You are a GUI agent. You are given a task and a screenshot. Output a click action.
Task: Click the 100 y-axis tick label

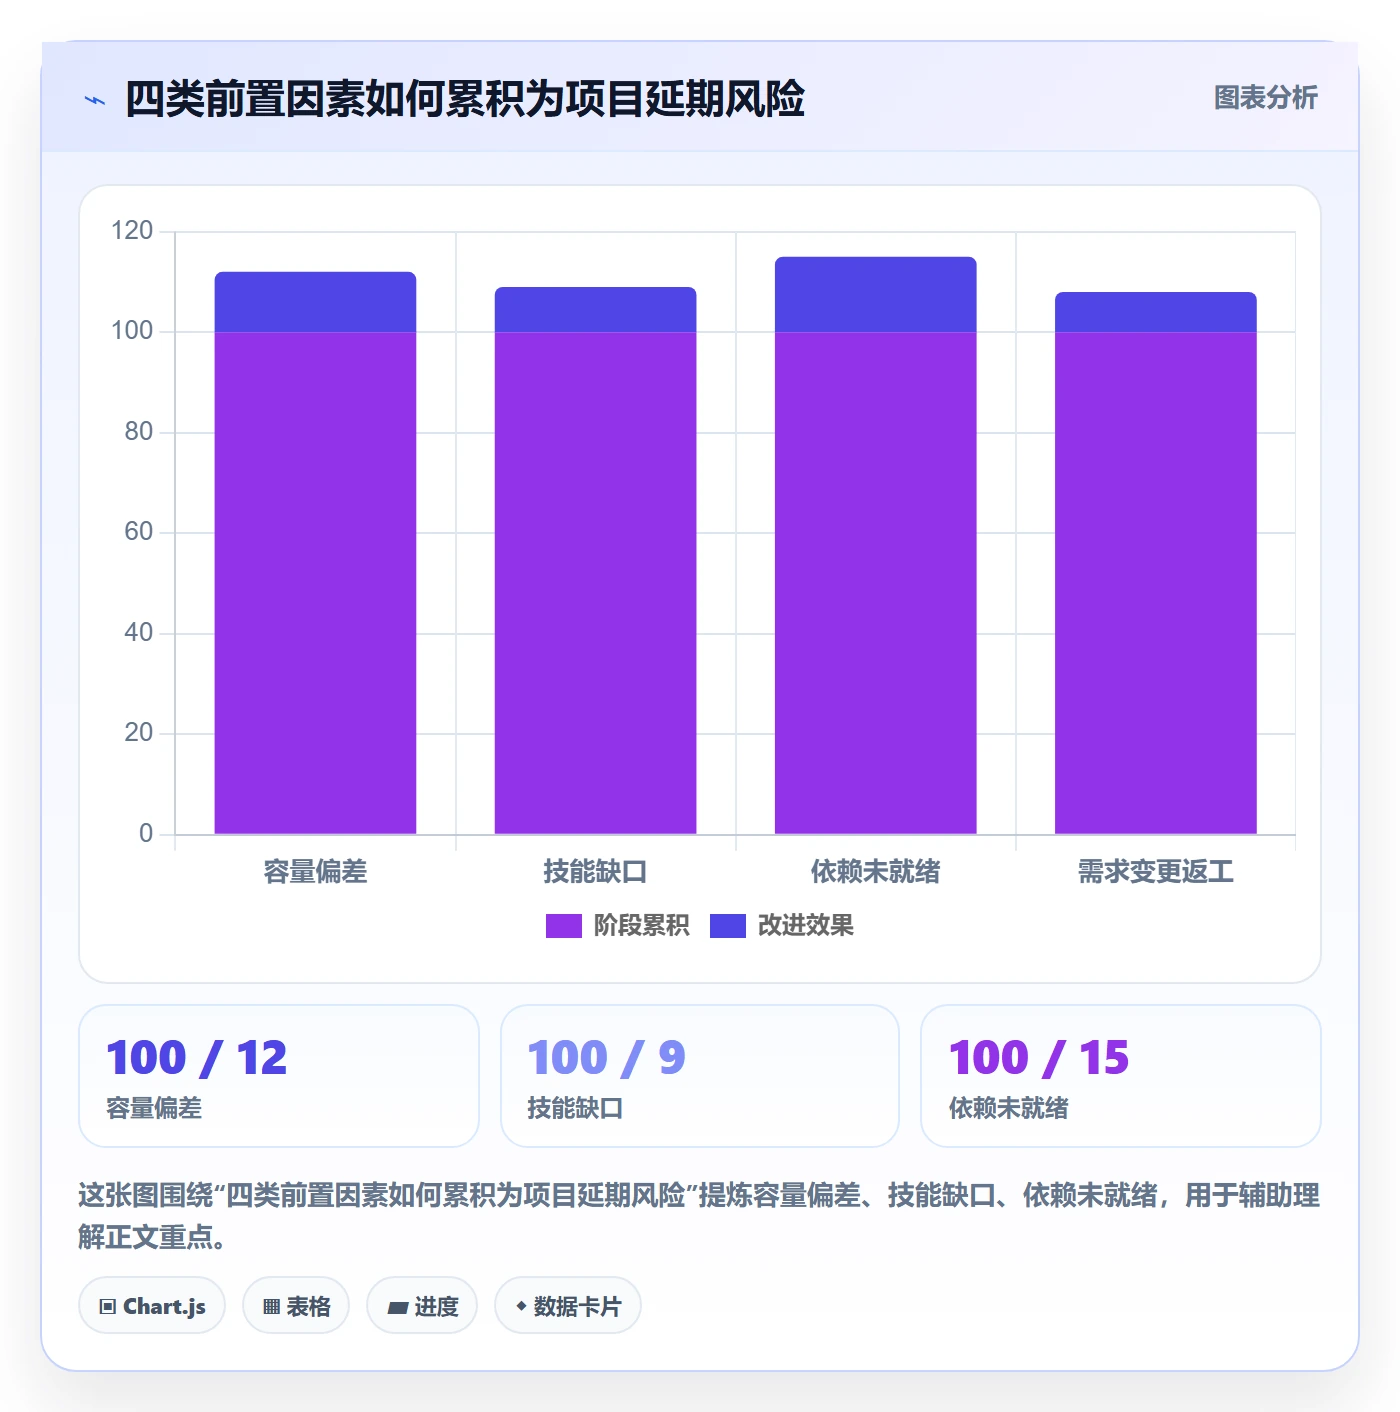[x=132, y=331]
